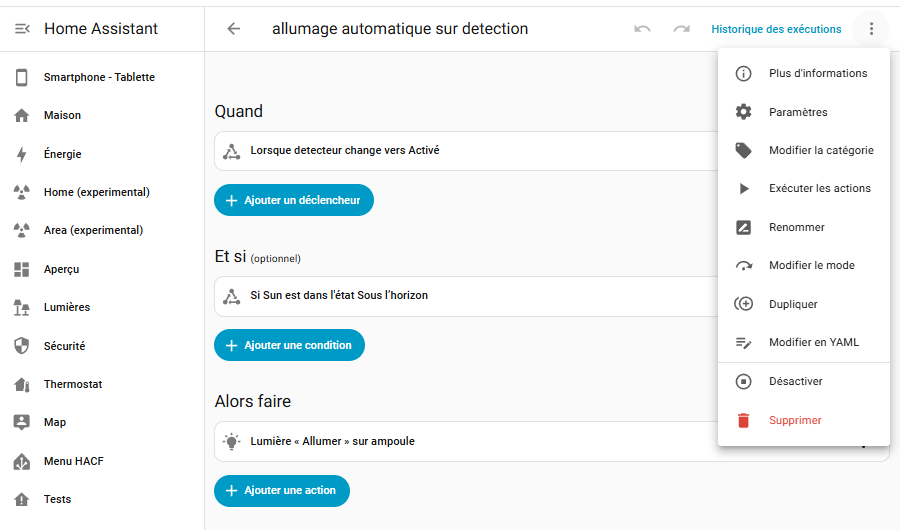Open Lumières lamp sidebar item
Viewport: 900px width, 530px height.
click(x=66, y=307)
